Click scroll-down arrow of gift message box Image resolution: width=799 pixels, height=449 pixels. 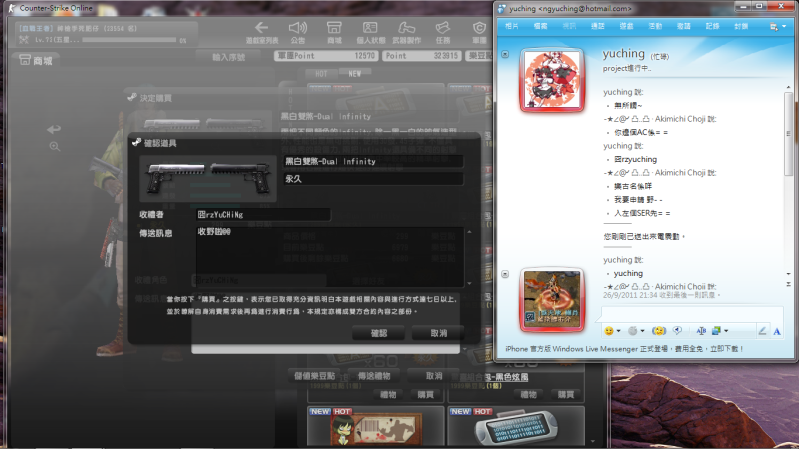469,283
